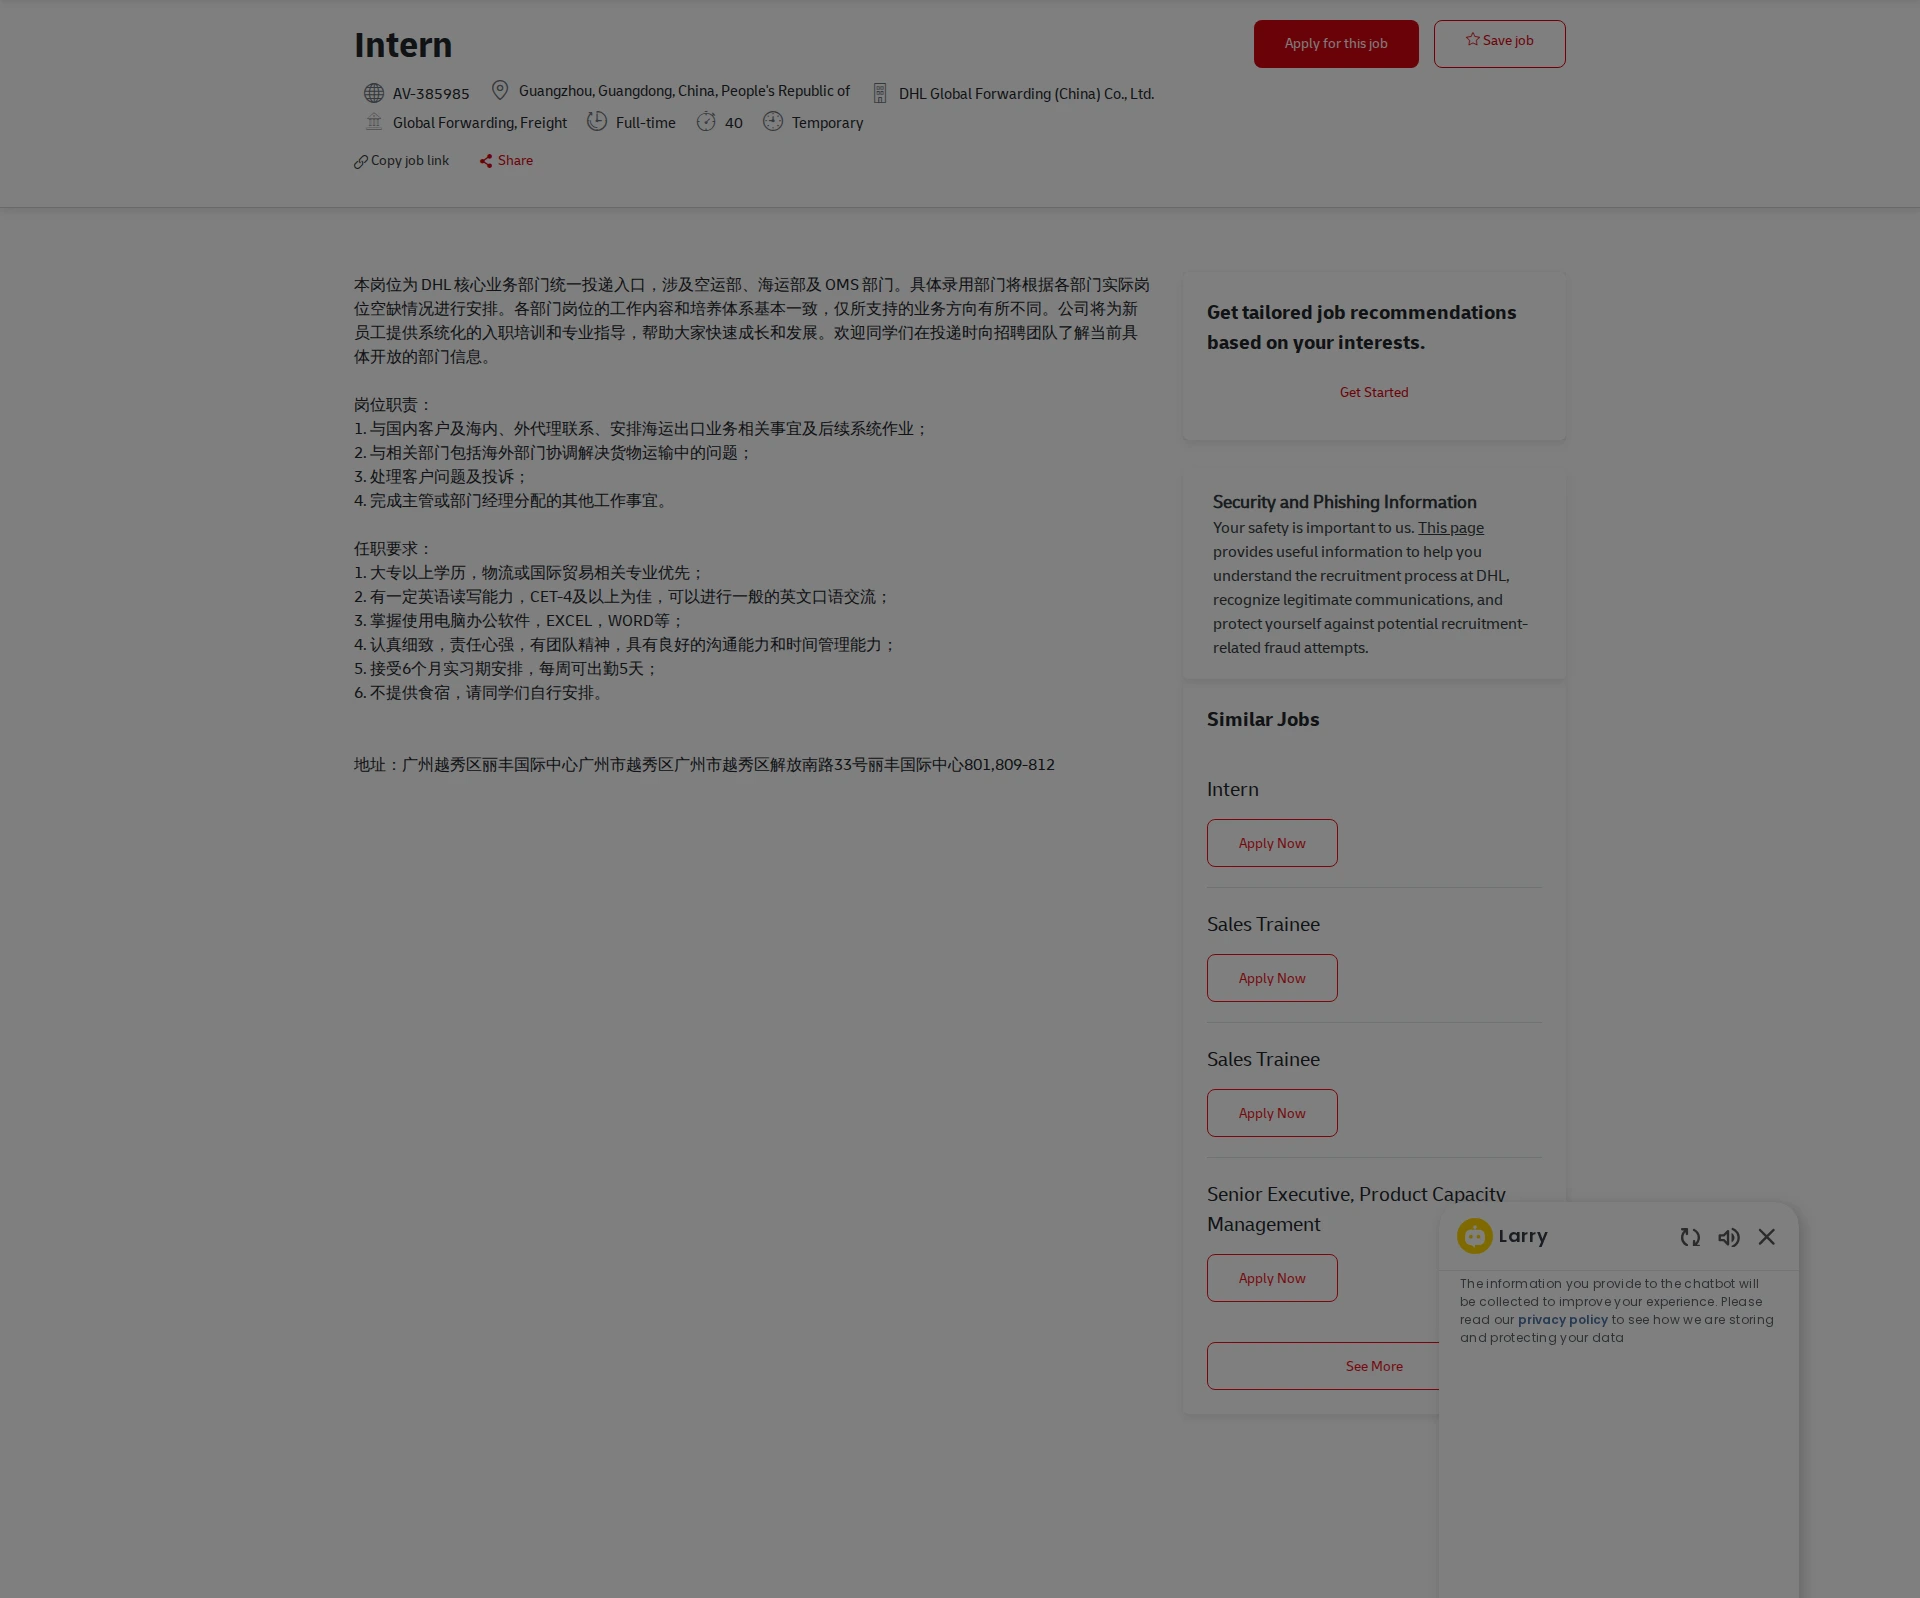Apply Now for the similar Intern job
This screenshot has width=1920, height=1598.
(1272, 843)
